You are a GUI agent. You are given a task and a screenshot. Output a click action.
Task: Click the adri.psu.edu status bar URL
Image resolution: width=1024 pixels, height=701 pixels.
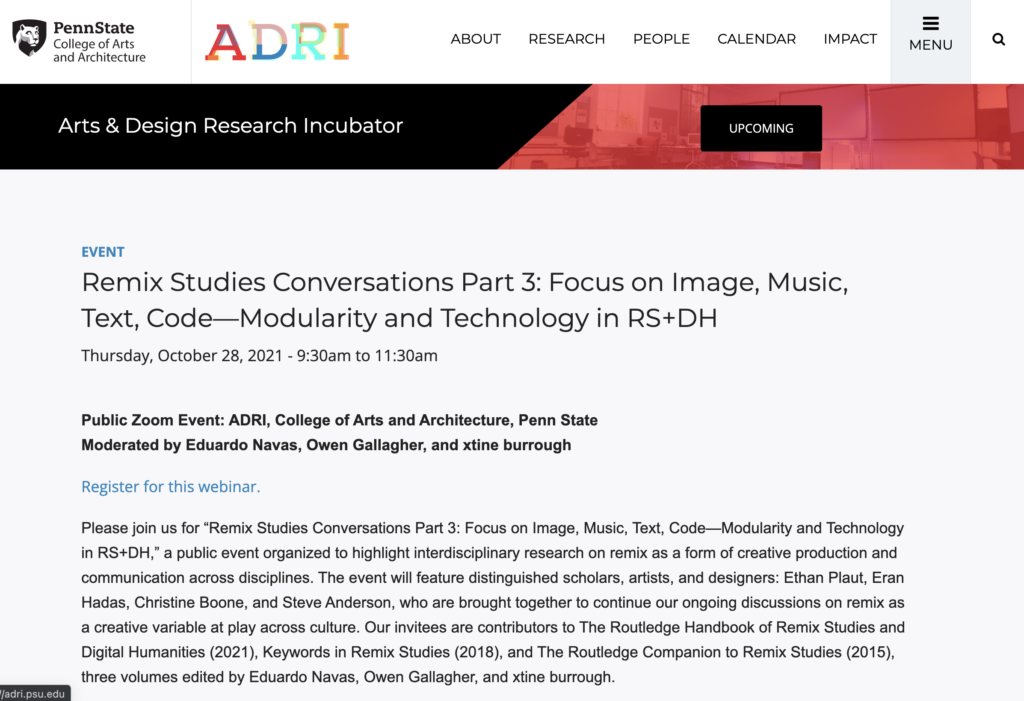pos(34,694)
